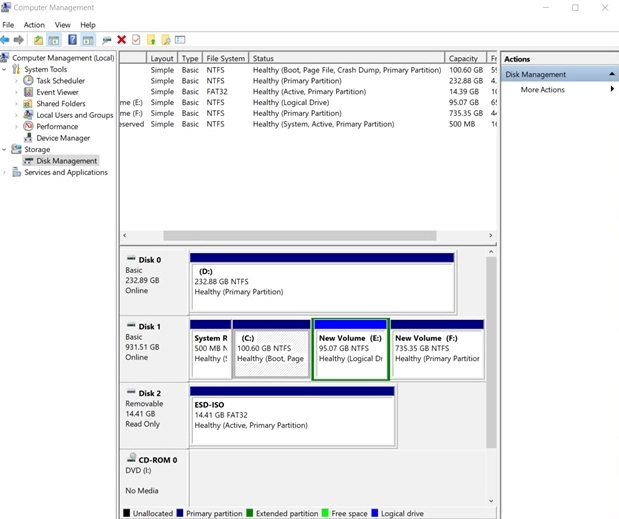Click the Disk 2 Removable label box
Viewport: 619px width, 519px height.
154,416
